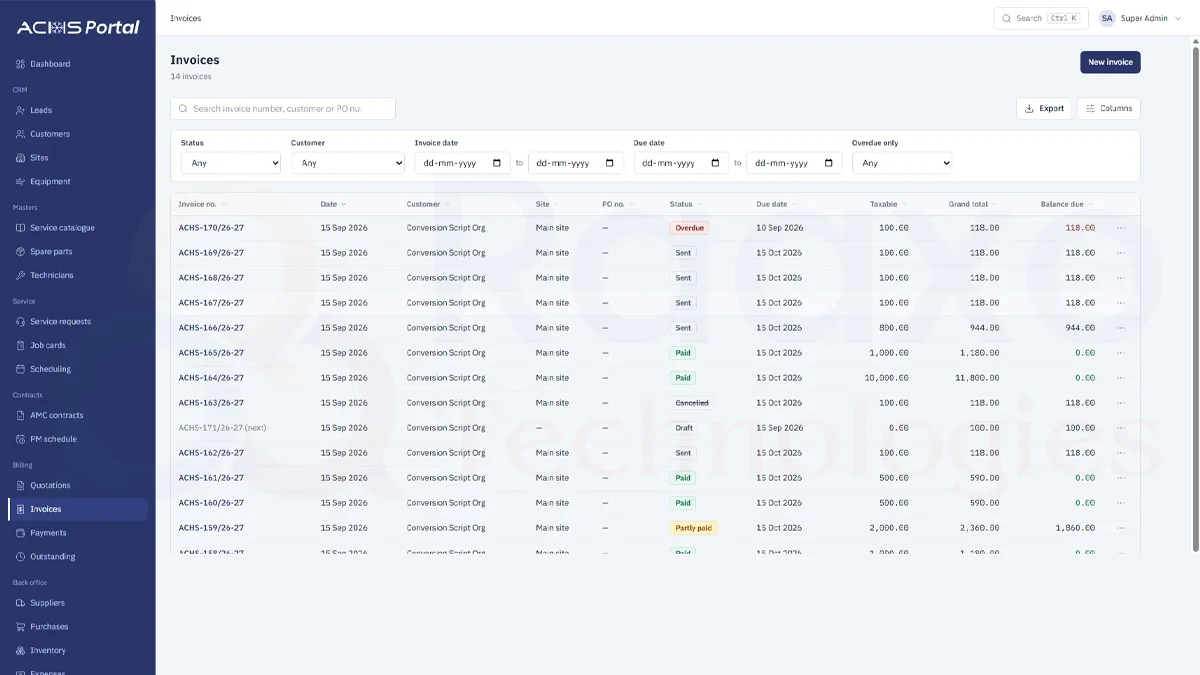
Task: Click the Partly paid status badge
Action: point(693,528)
